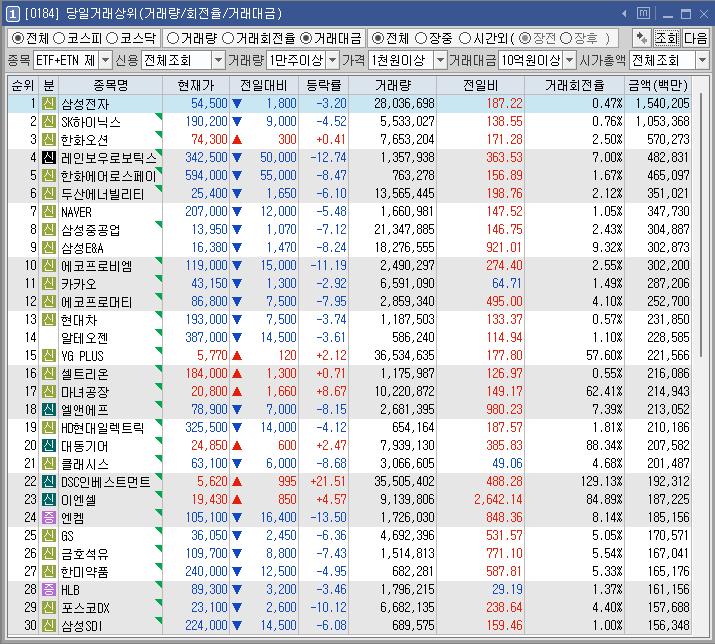Sort by the 현재가 column header
The image size is (715, 644).
(x=196, y=85)
